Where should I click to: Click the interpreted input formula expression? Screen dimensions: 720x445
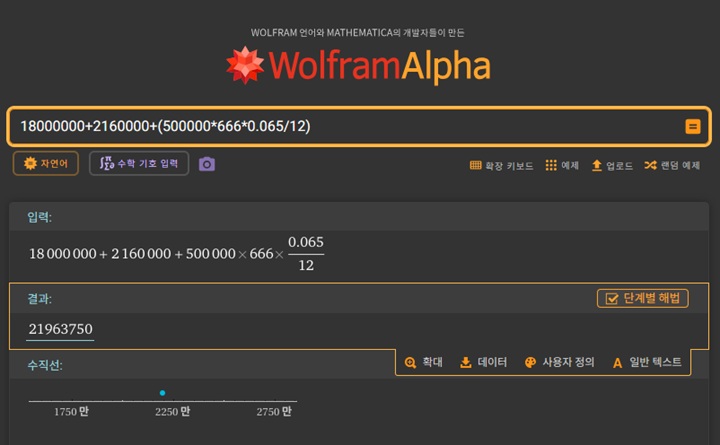click(176, 253)
